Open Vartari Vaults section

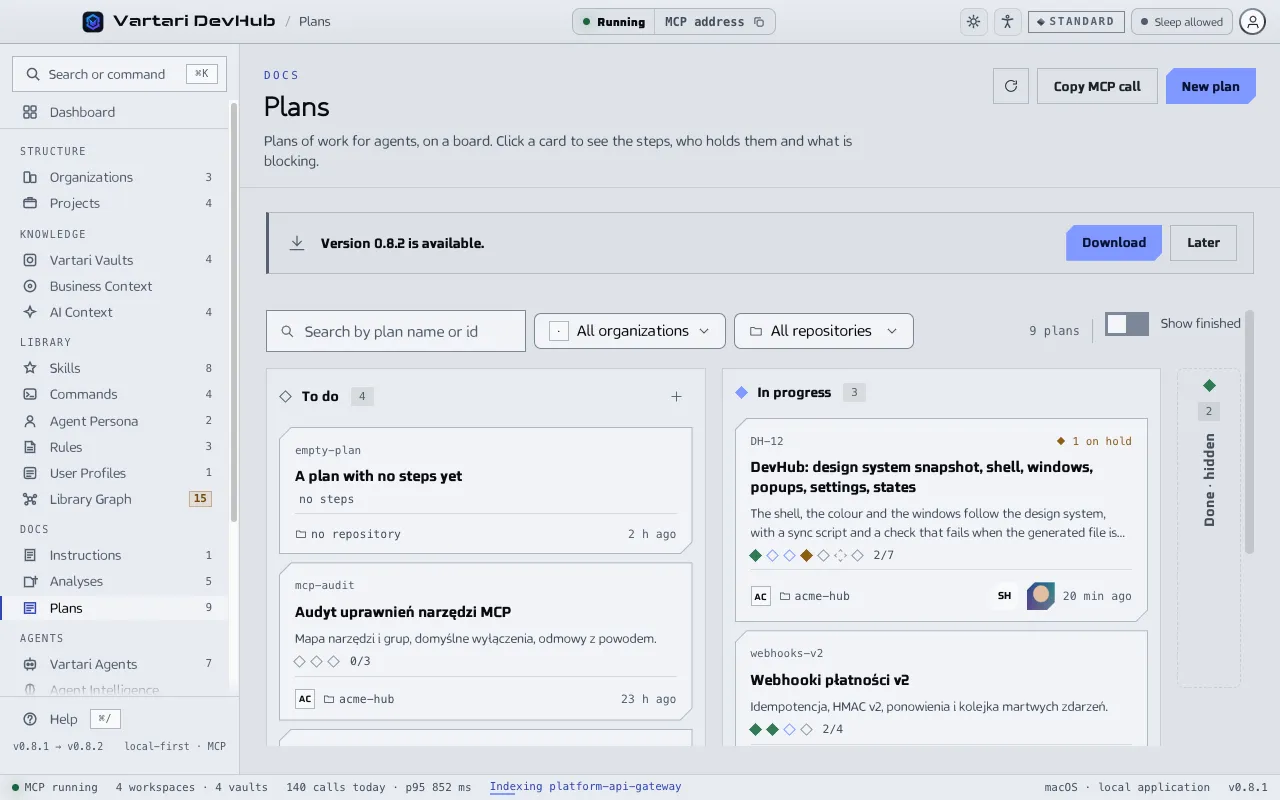(115, 260)
